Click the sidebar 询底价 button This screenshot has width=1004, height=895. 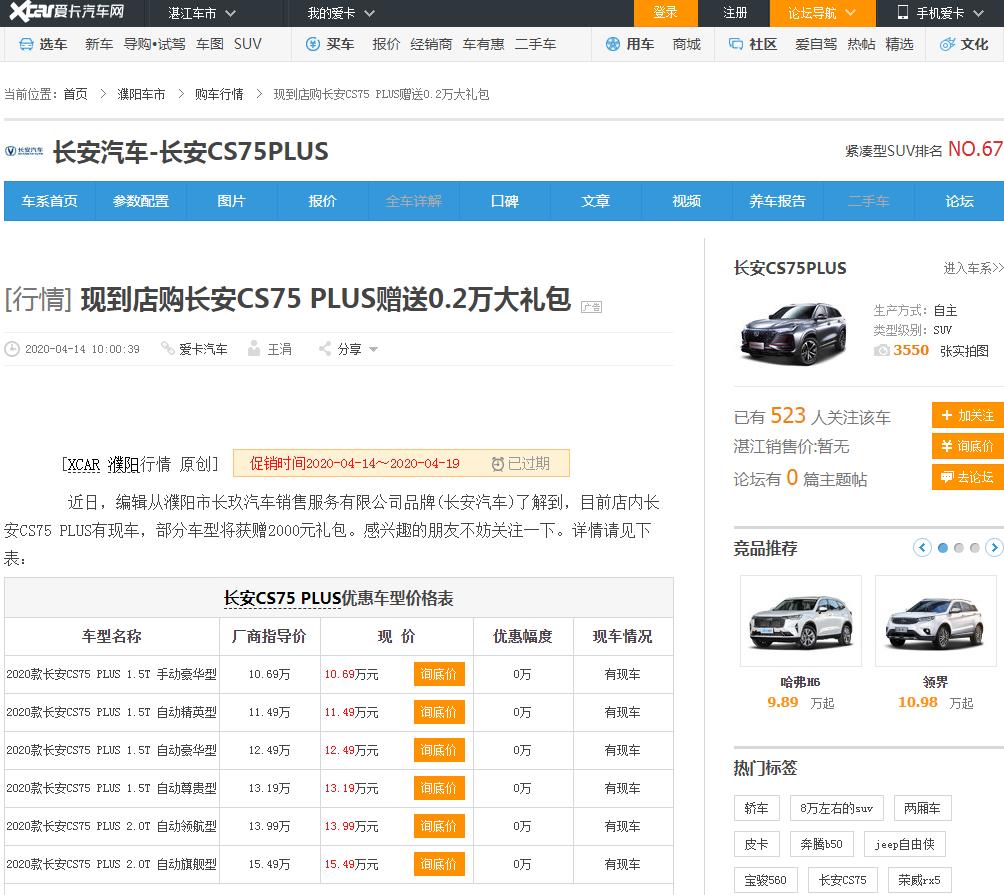968,446
